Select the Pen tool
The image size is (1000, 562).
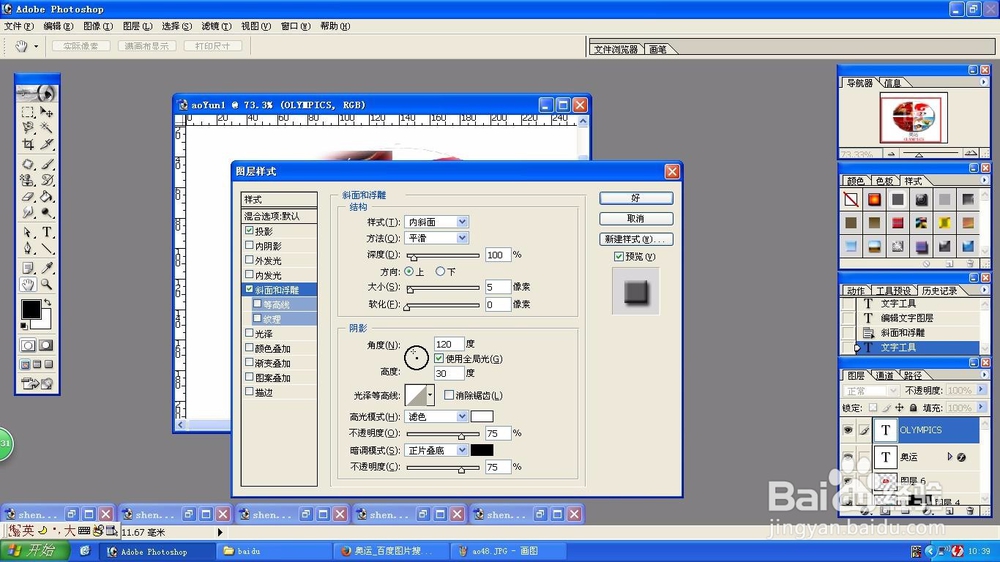(x=28, y=248)
